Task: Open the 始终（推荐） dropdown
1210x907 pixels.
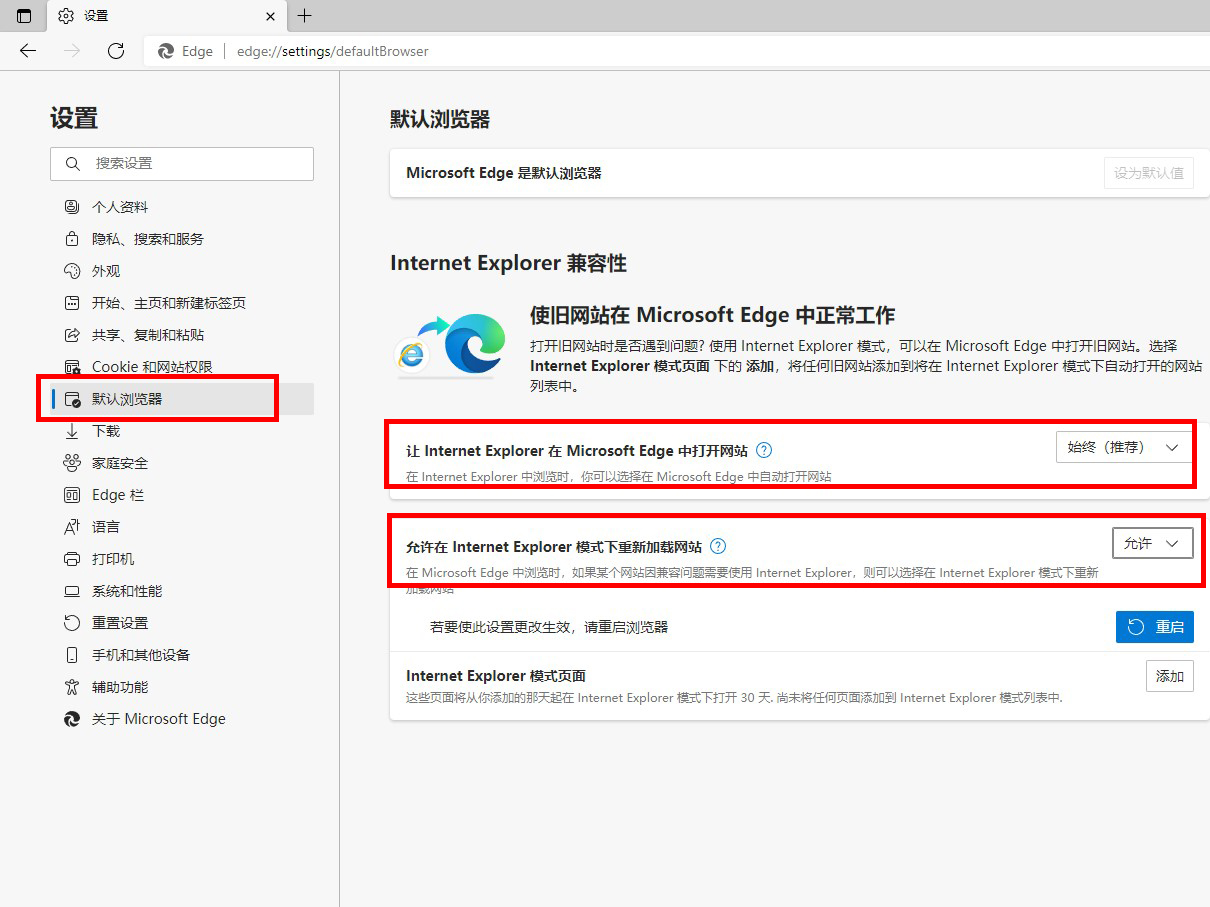Action: tap(1124, 447)
